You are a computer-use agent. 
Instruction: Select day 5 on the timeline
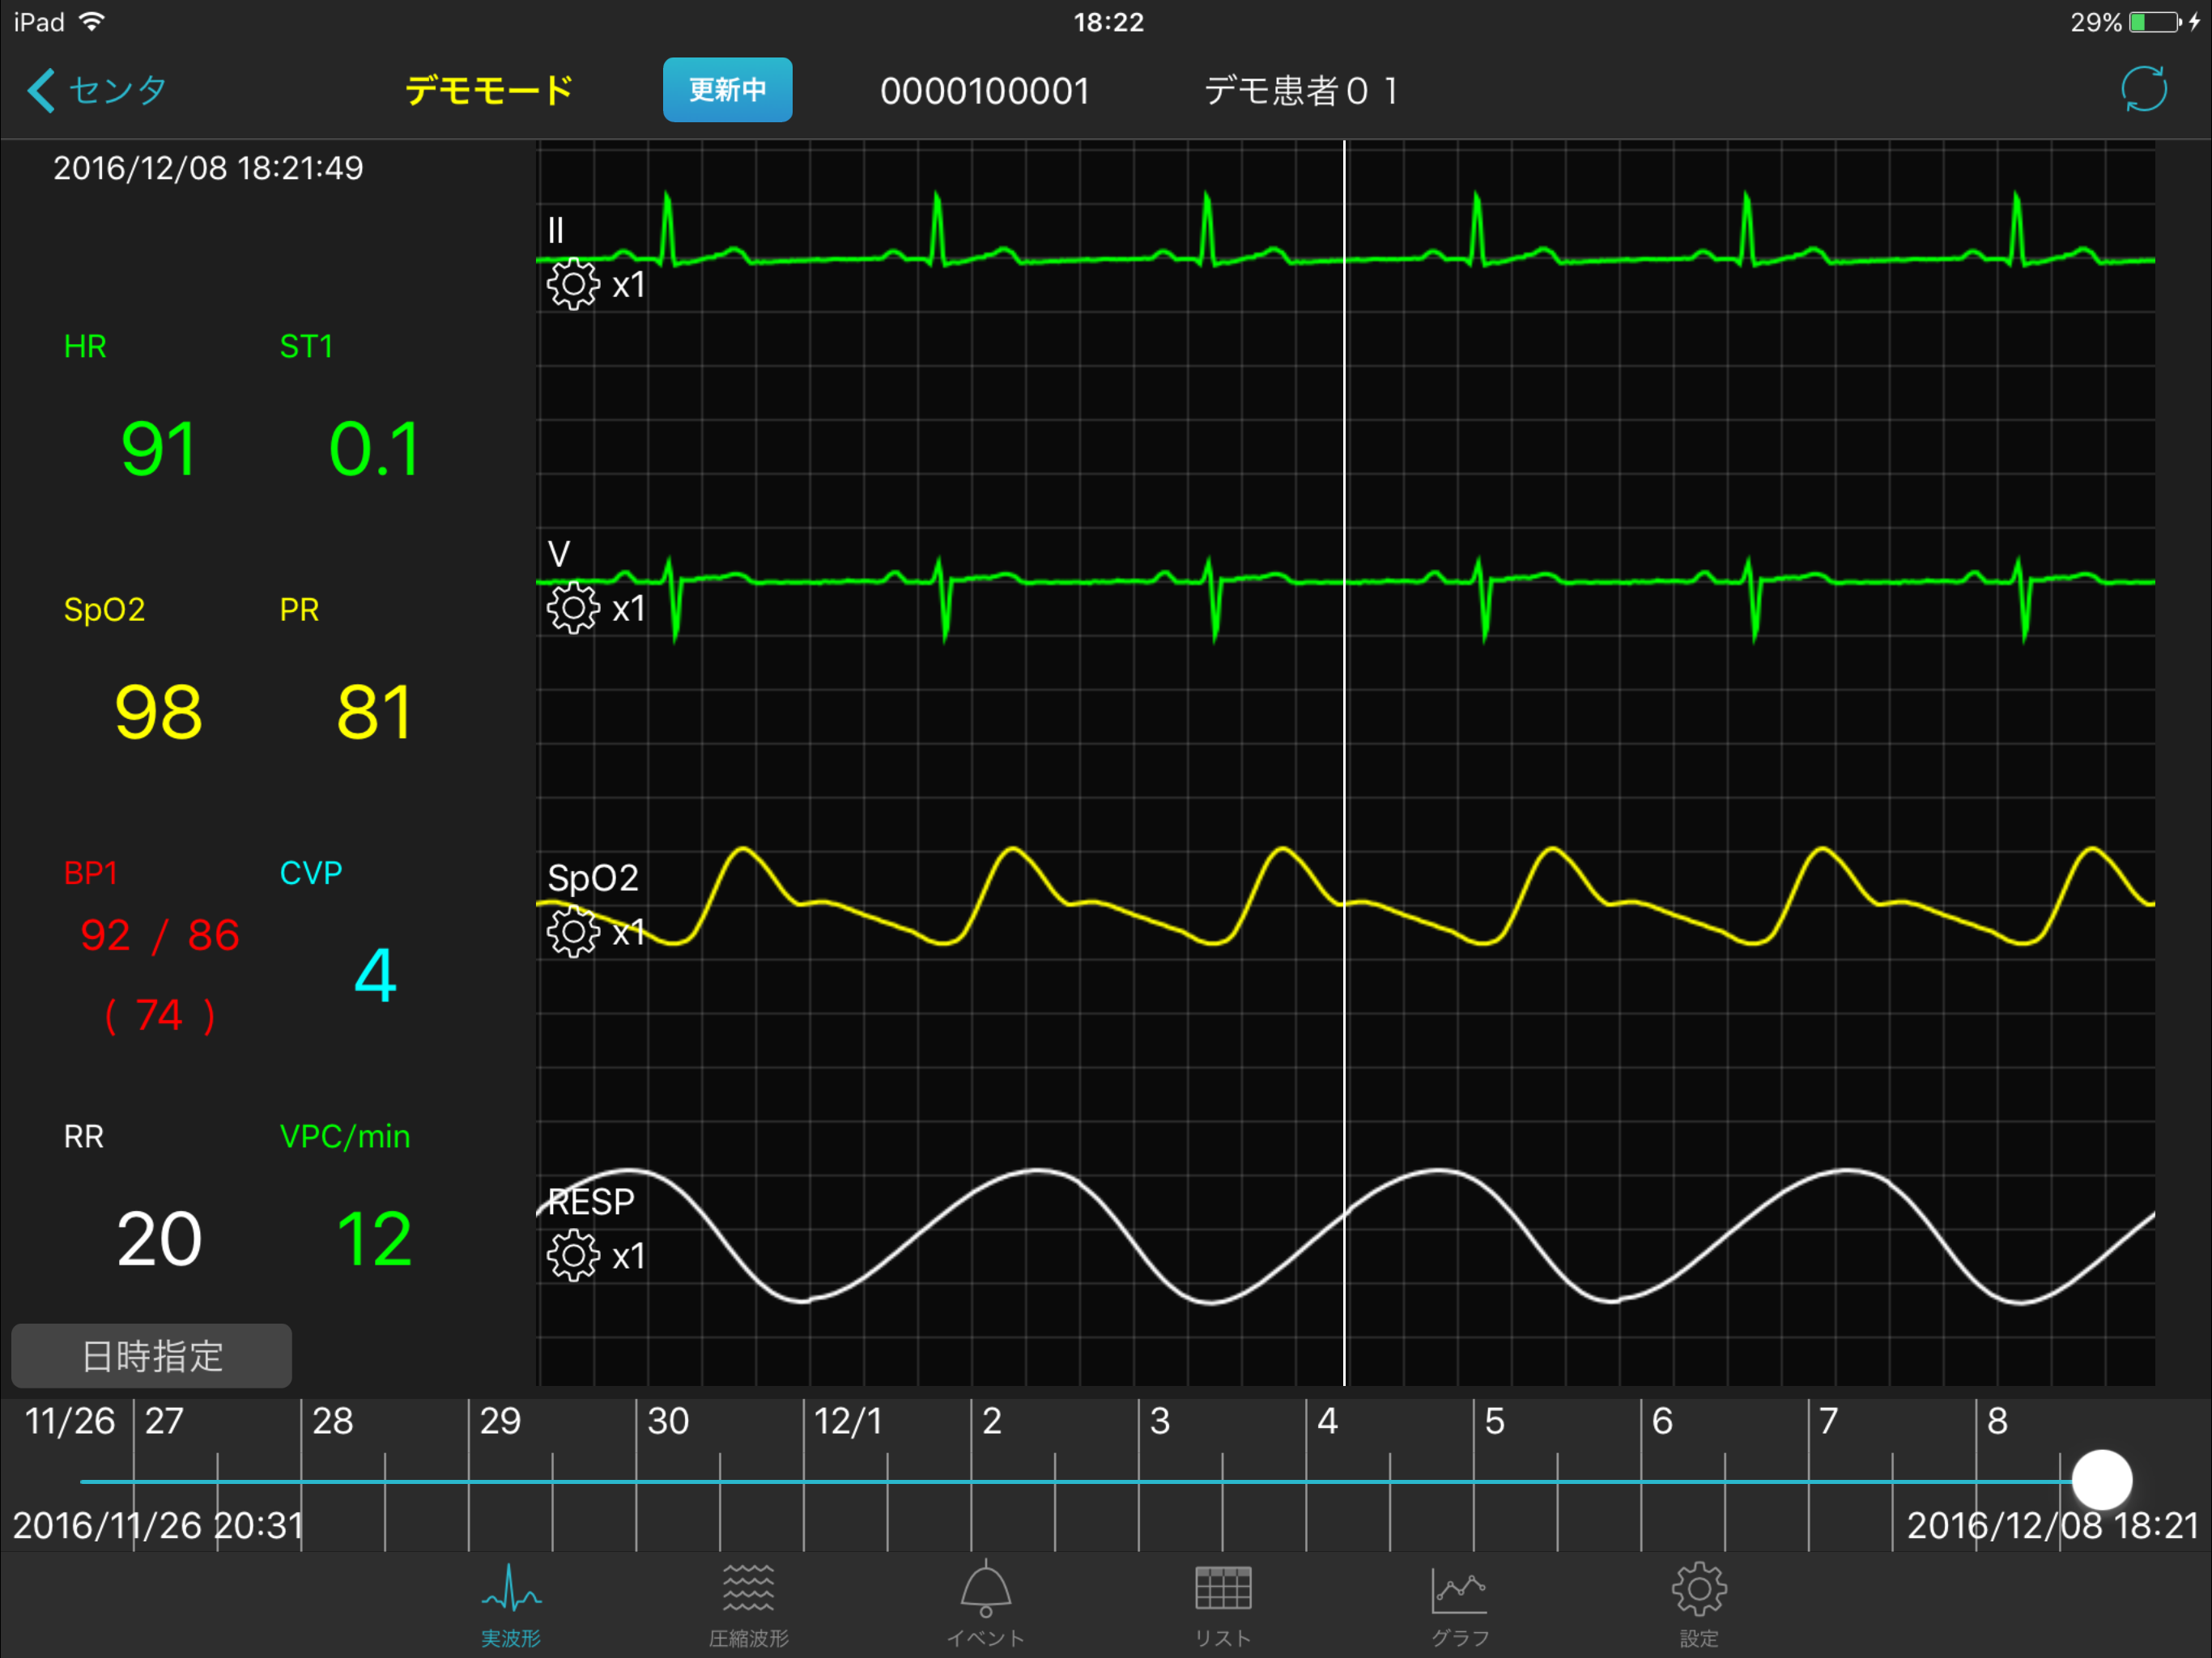(x=1494, y=1421)
